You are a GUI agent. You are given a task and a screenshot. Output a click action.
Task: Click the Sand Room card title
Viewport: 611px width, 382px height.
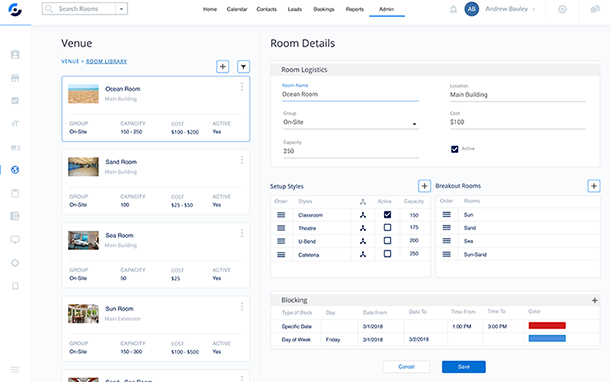[x=121, y=162]
